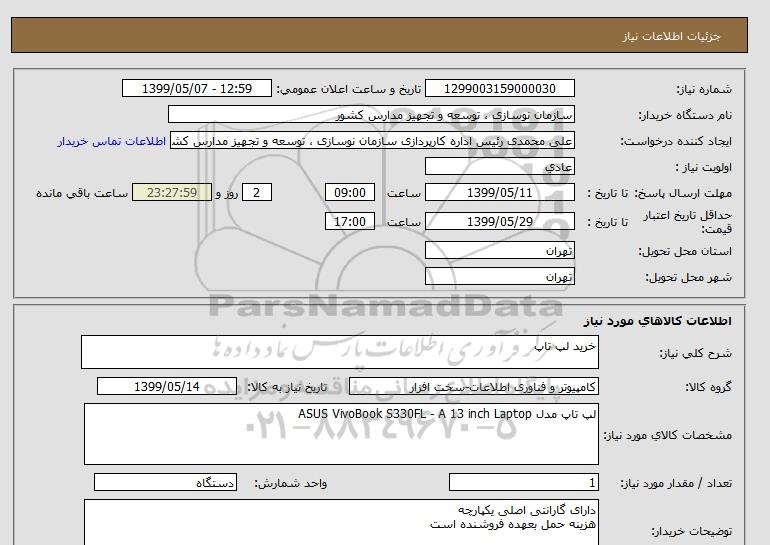Select the نام دستگاه خریدار label

tap(685, 115)
